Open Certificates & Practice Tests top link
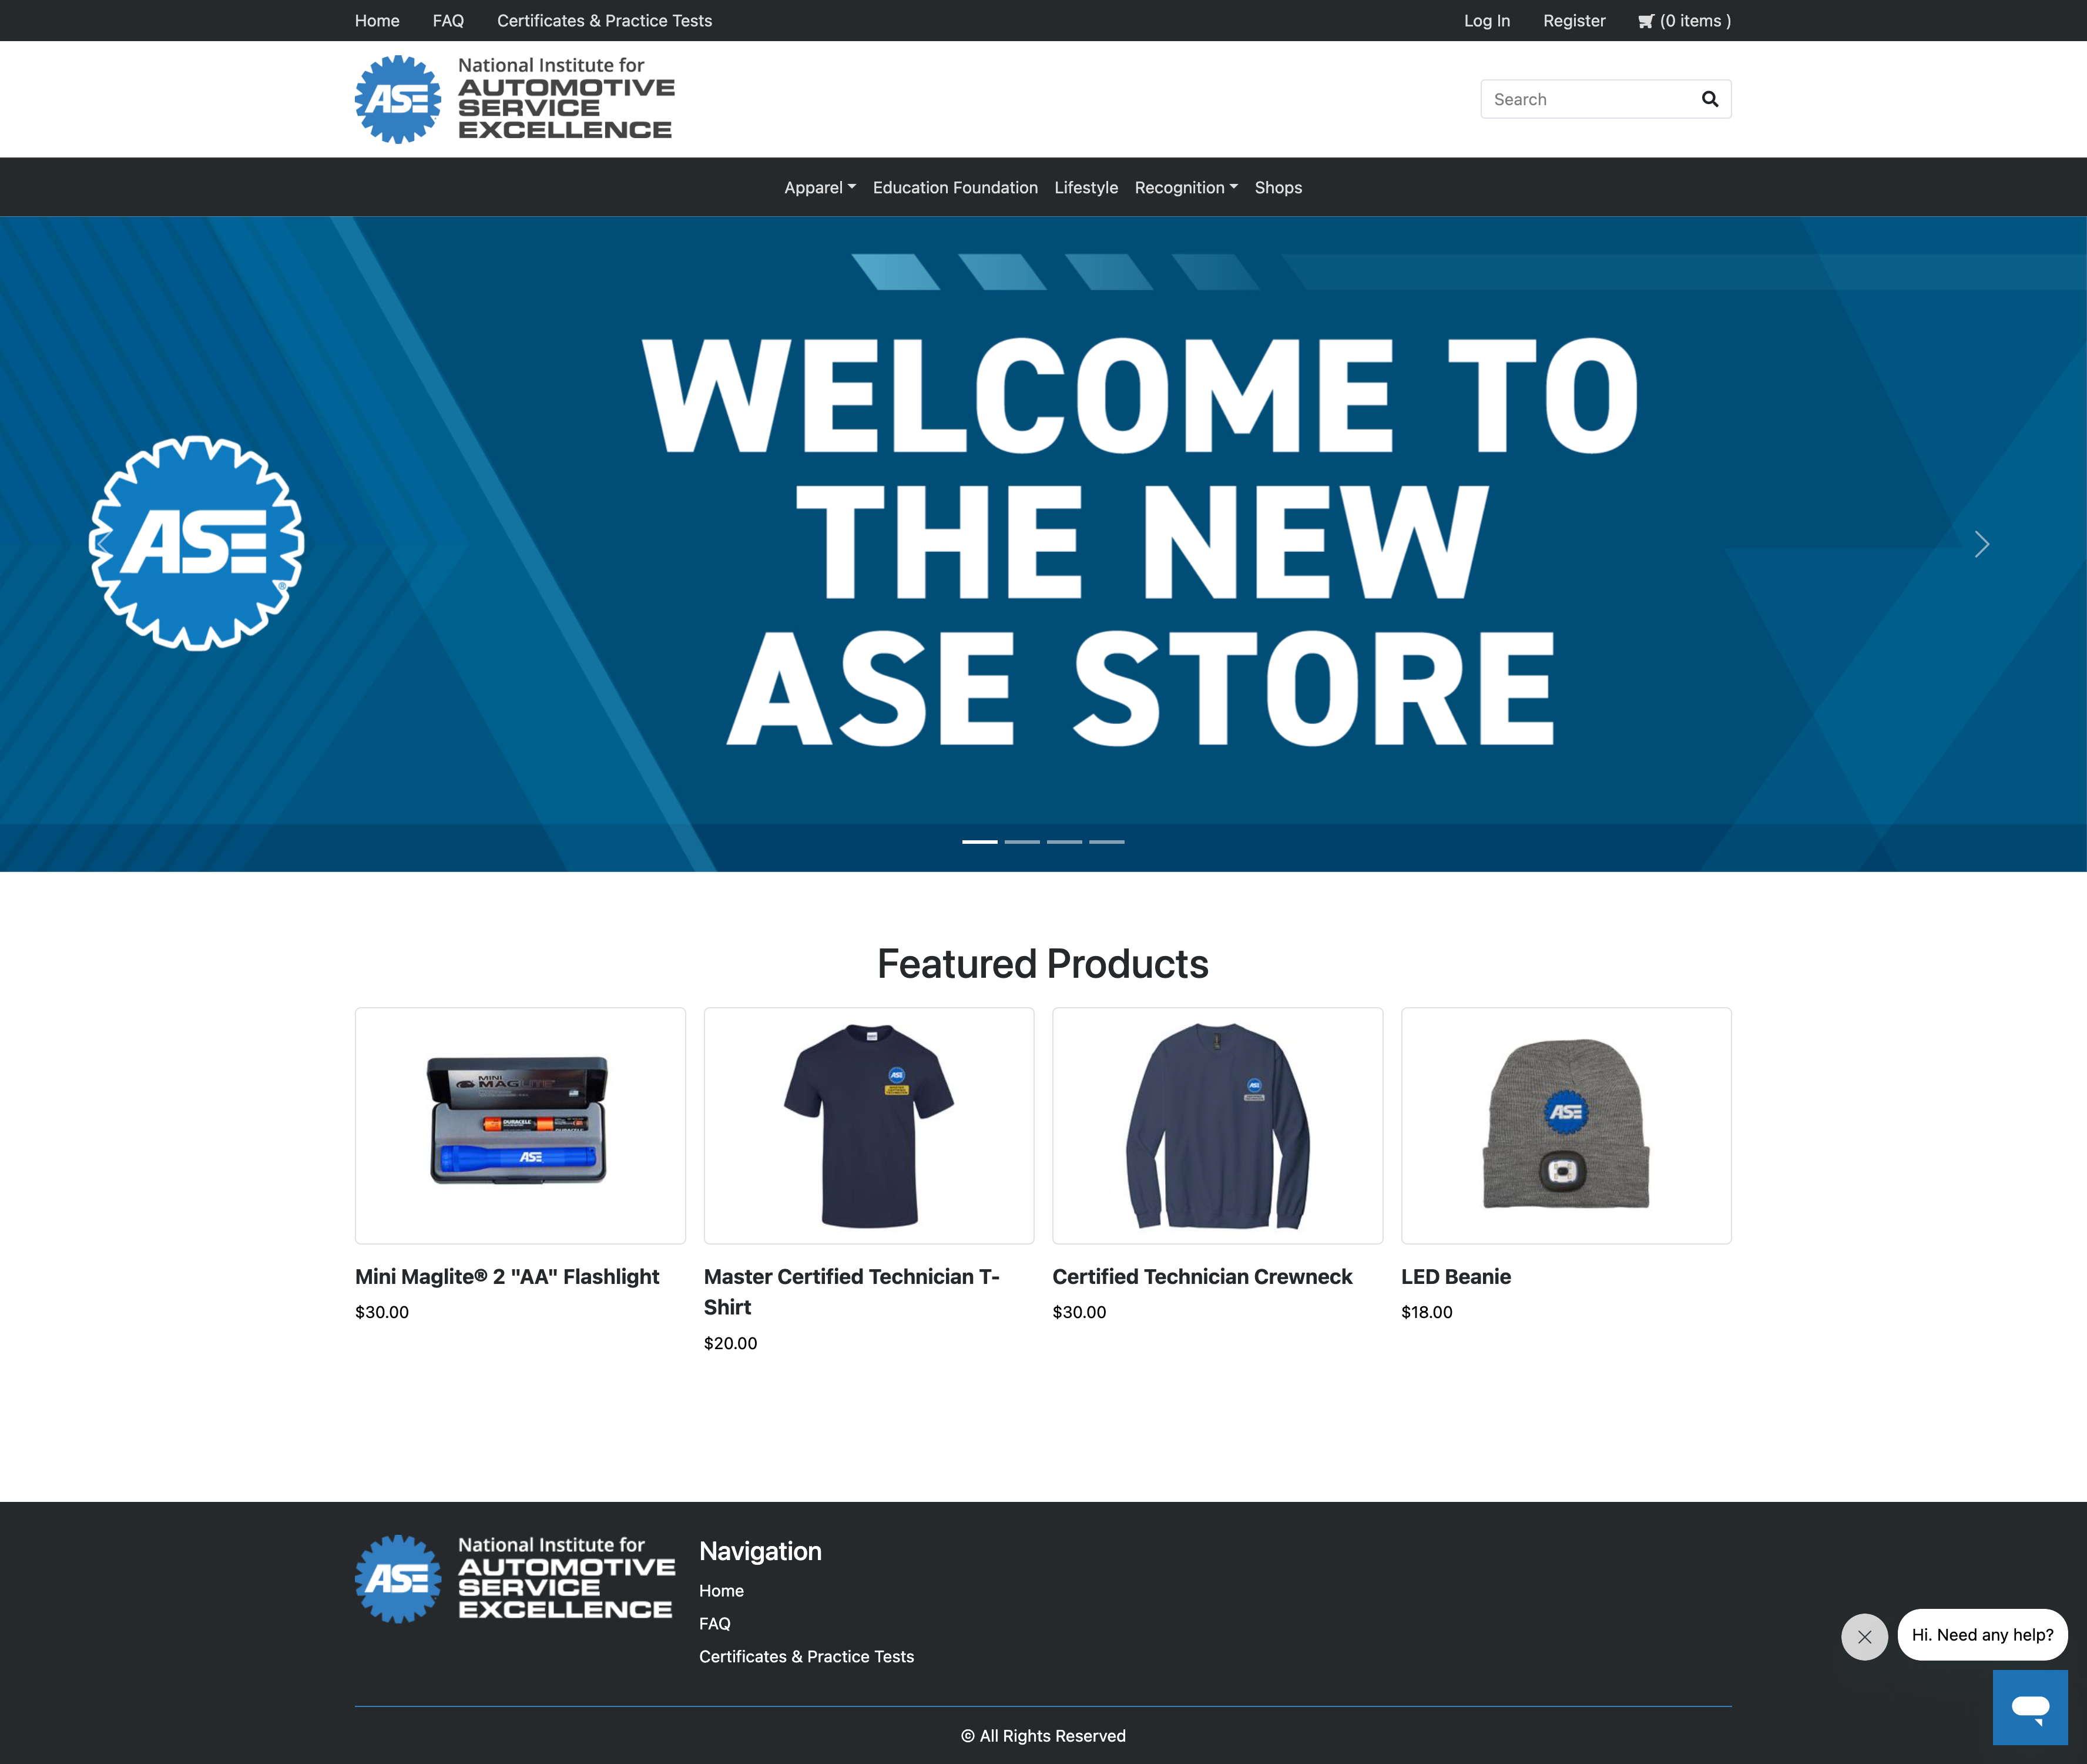Image resolution: width=2087 pixels, height=1764 pixels. pyautogui.click(x=604, y=21)
